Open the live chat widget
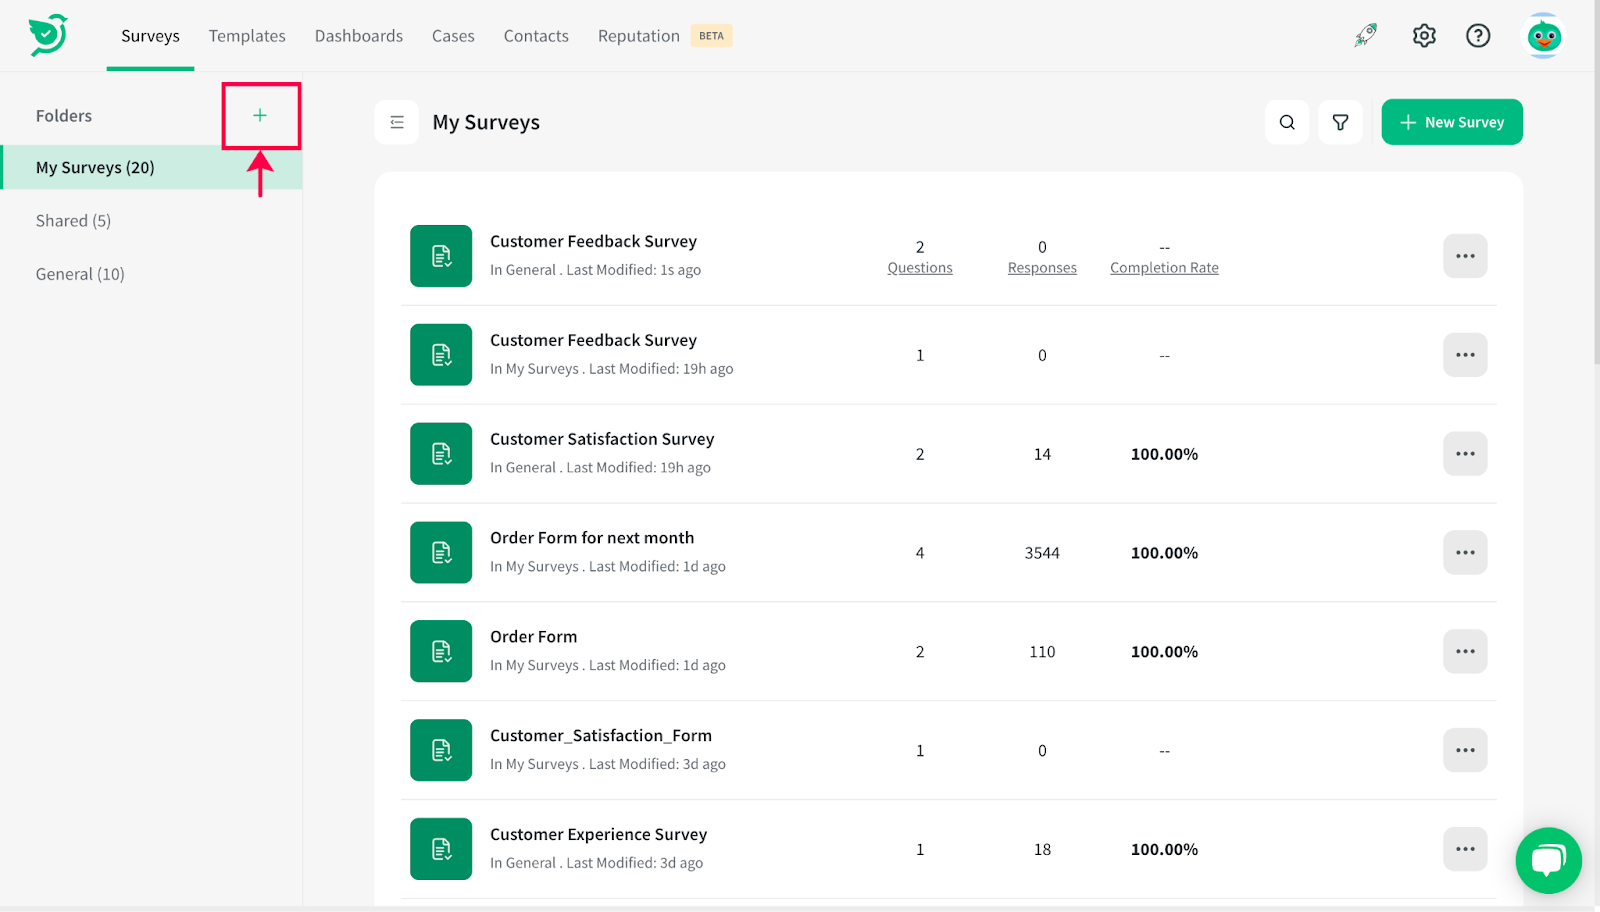This screenshot has height=912, width=1600. 1548,860
